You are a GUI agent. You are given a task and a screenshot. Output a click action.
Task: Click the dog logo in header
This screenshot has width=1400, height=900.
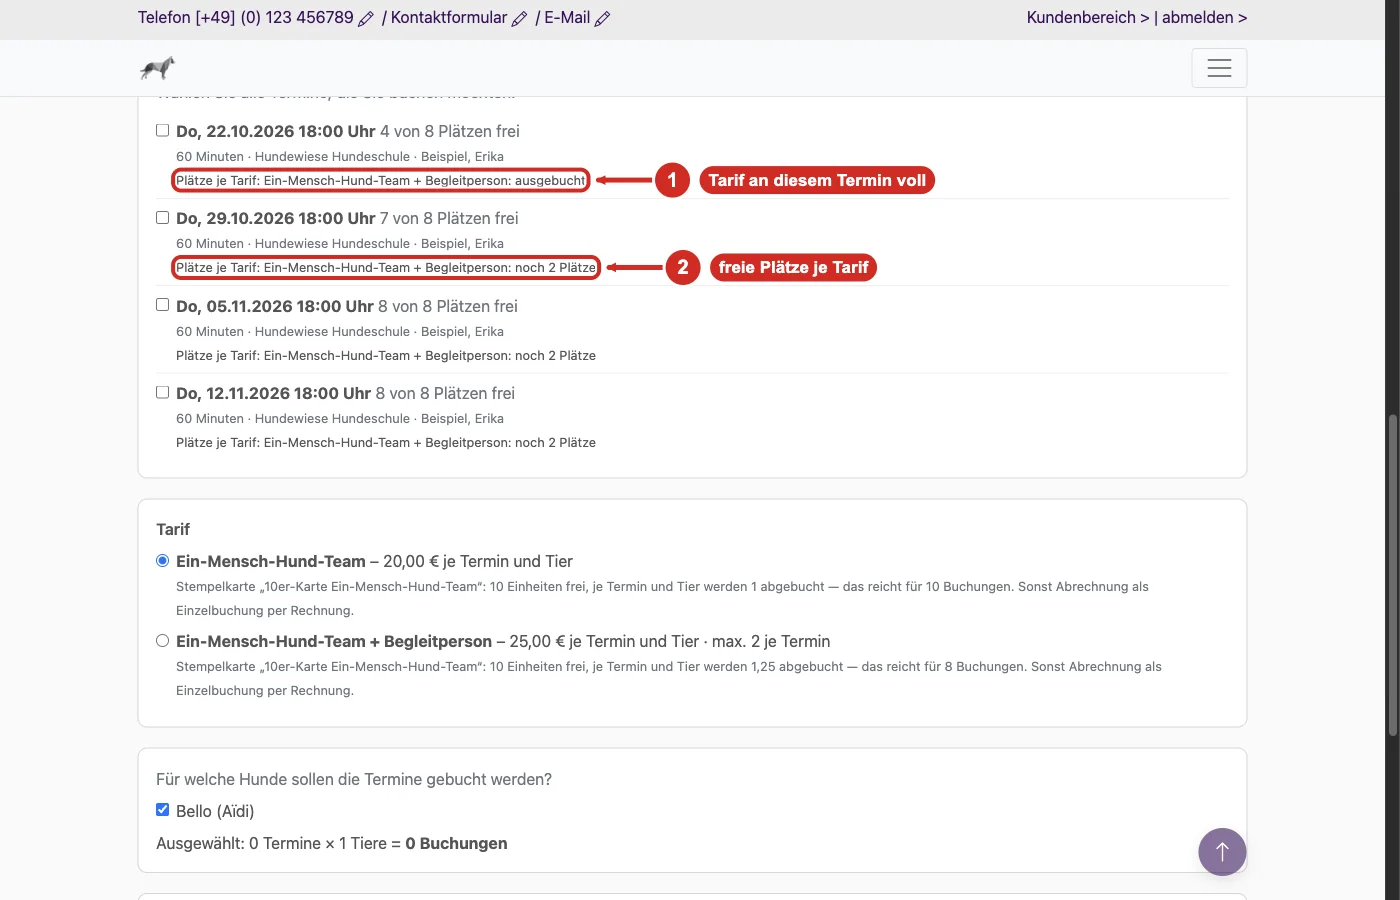coord(157,68)
